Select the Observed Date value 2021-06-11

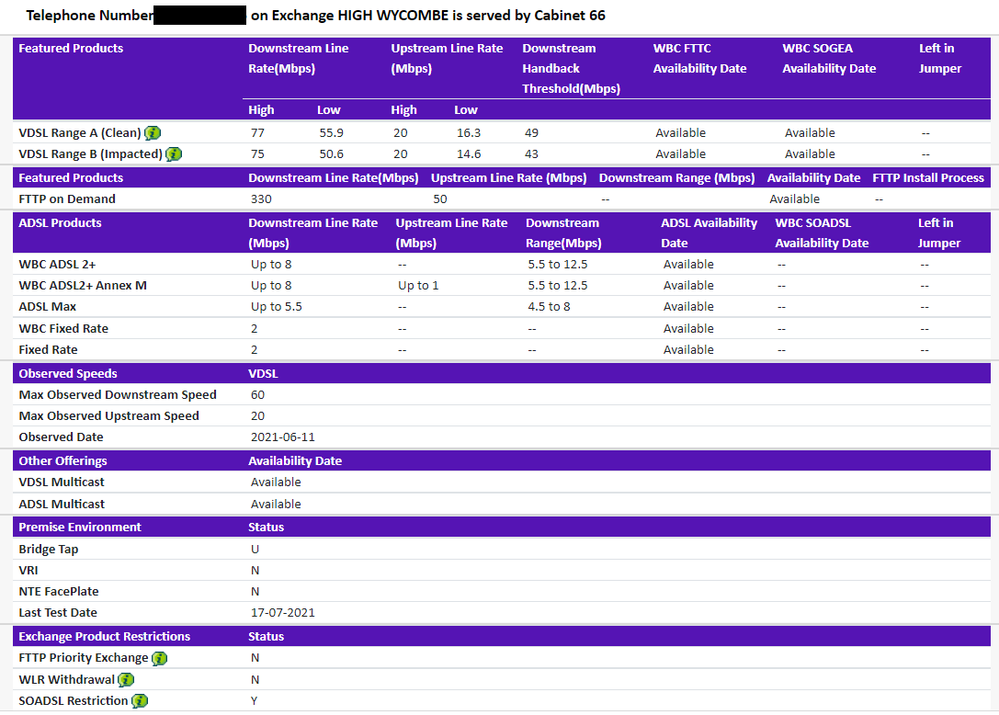(x=283, y=437)
